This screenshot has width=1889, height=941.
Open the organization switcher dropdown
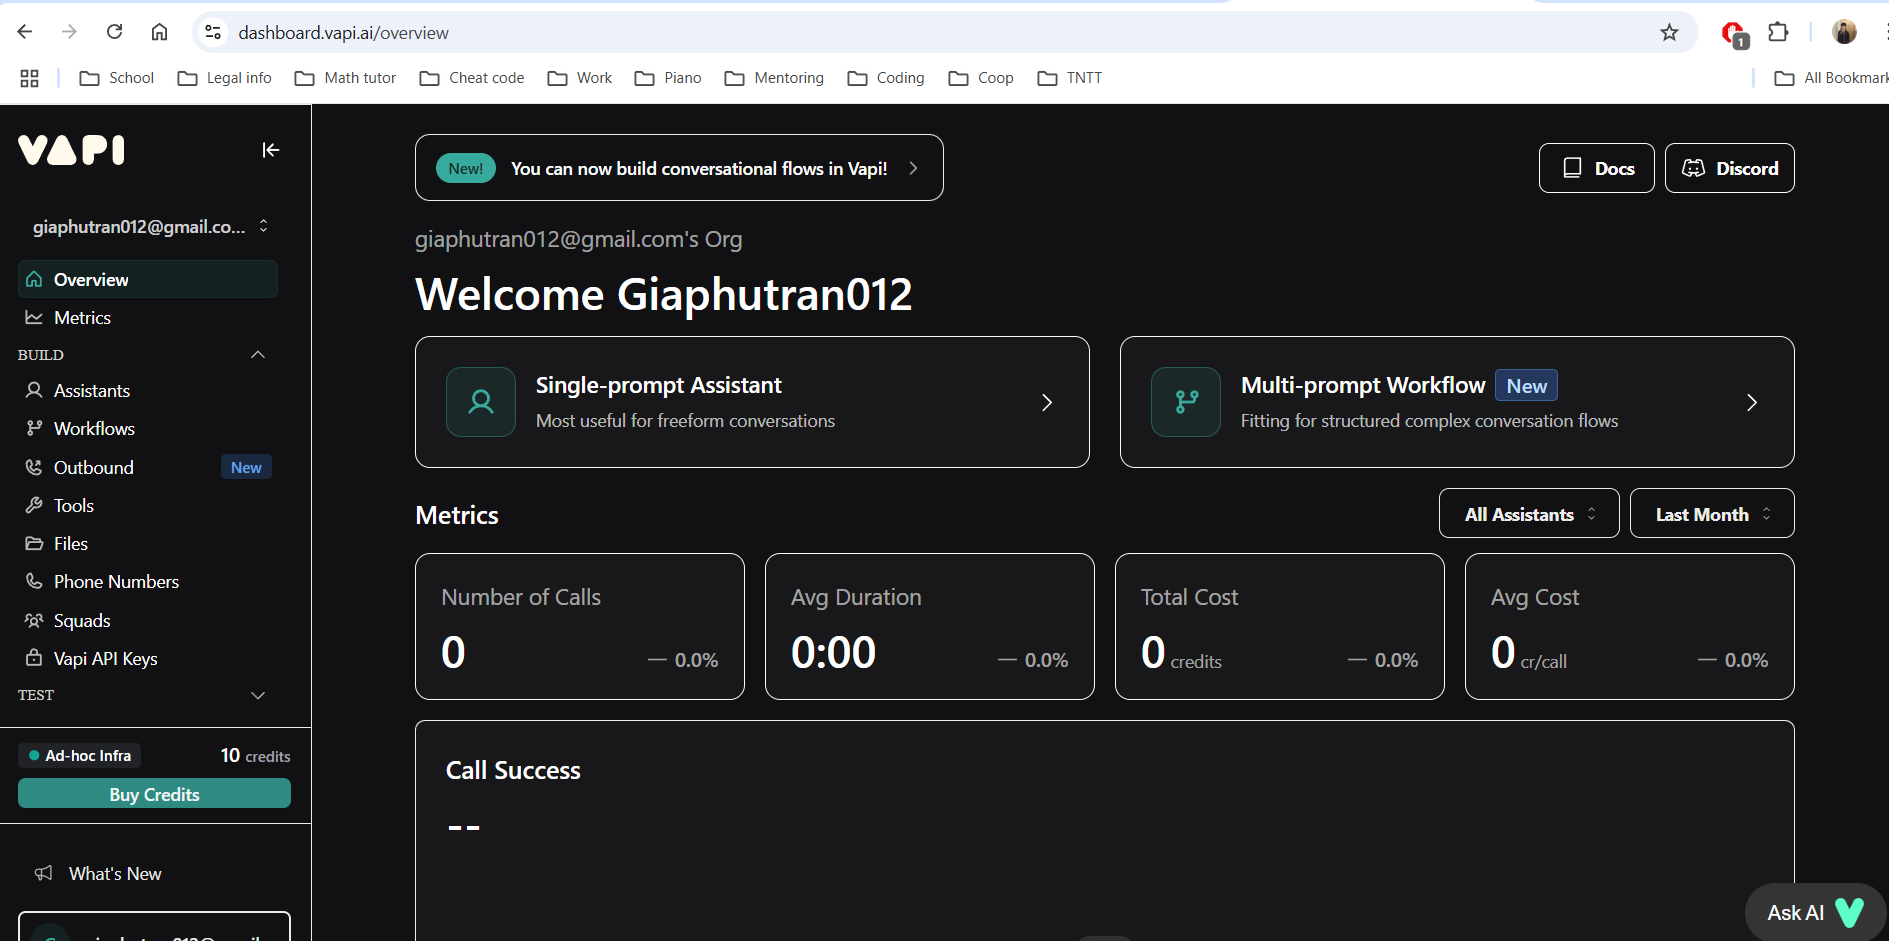click(150, 227)
